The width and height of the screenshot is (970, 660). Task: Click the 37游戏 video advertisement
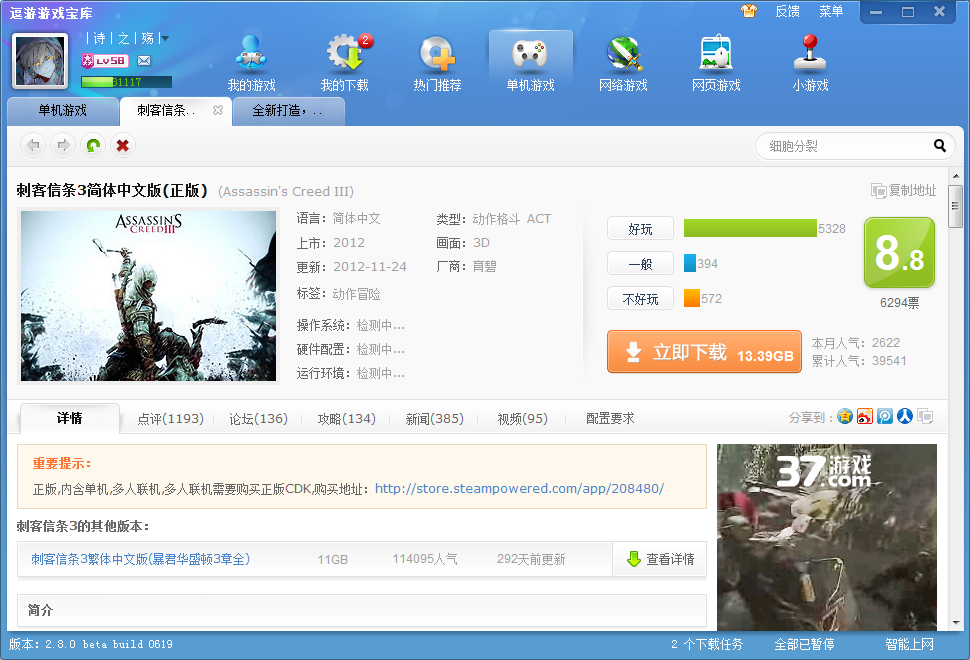point(827,537)
